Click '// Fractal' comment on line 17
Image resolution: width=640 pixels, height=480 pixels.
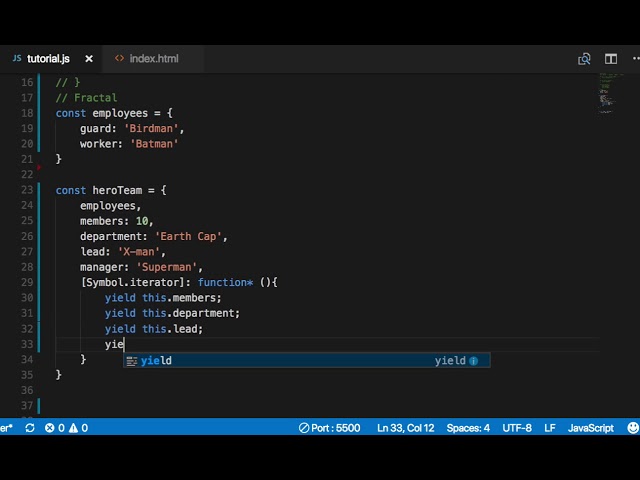pos(86,98)
